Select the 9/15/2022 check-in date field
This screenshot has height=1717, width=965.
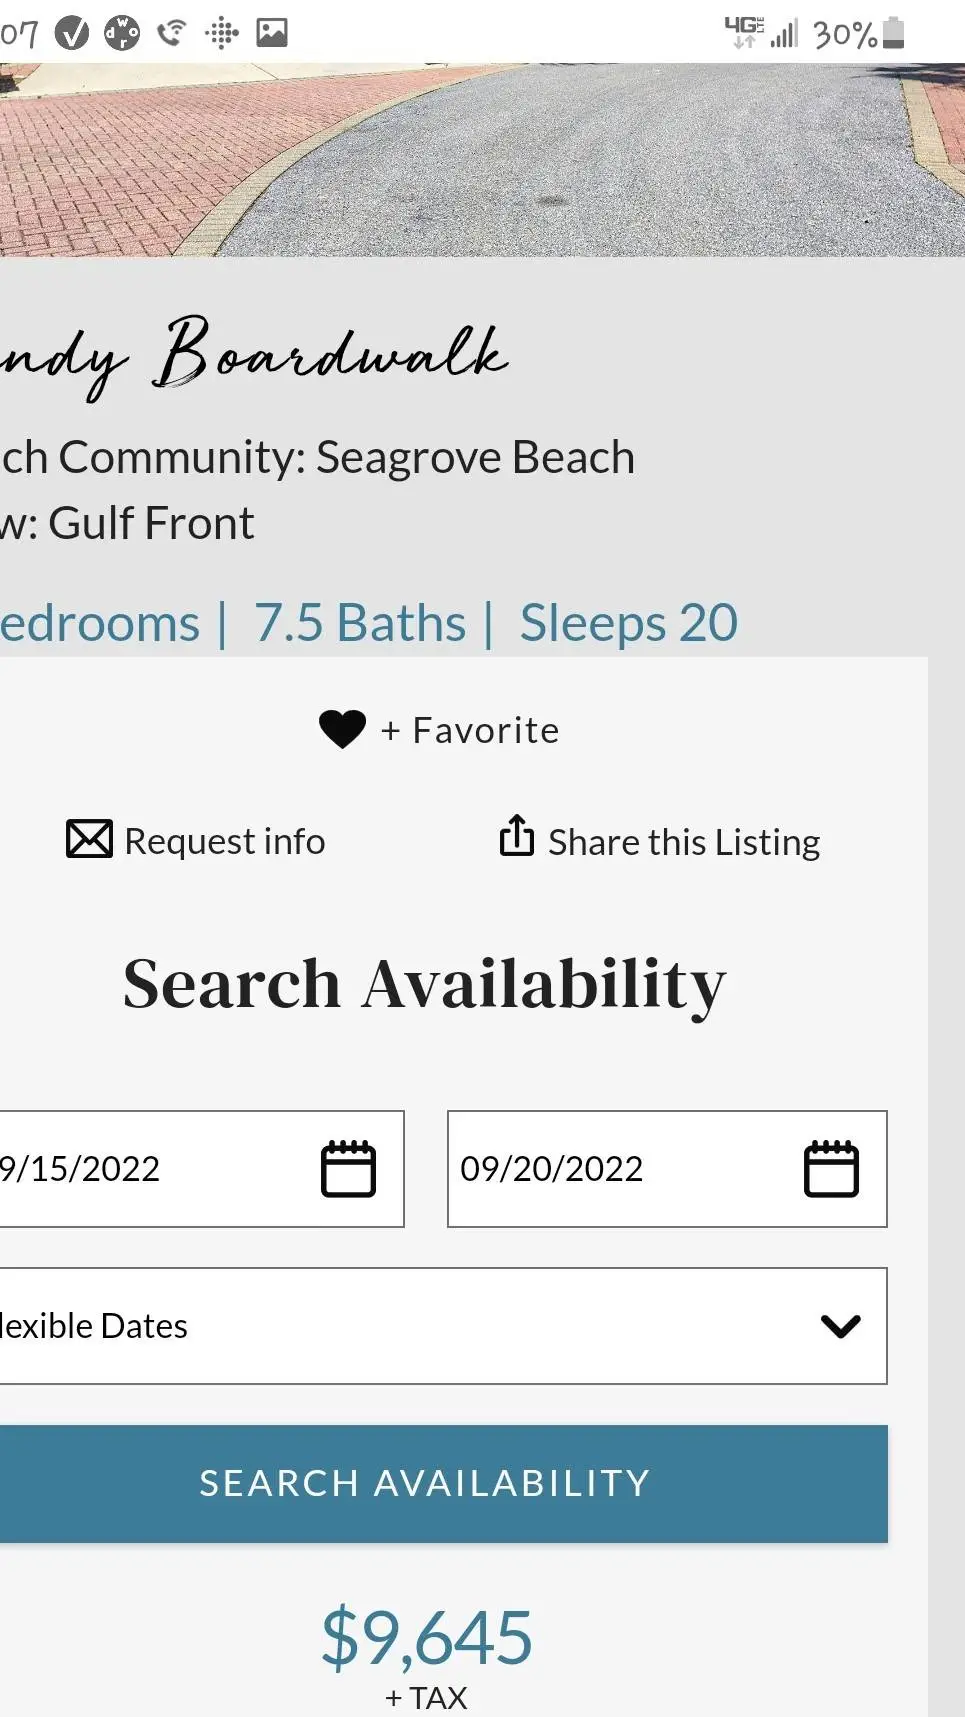(x=150, y=1168)
